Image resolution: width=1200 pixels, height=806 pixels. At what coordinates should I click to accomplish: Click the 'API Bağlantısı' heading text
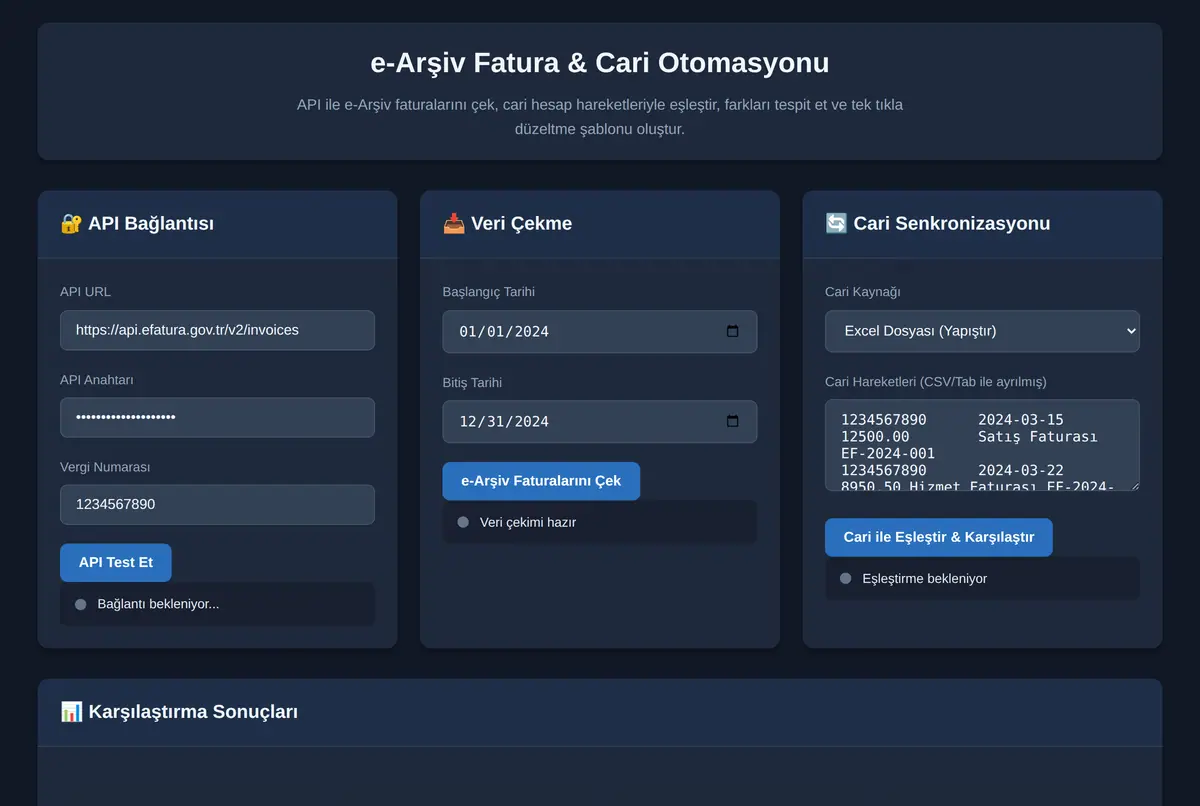pyautogui.click(x=151, y=223)
